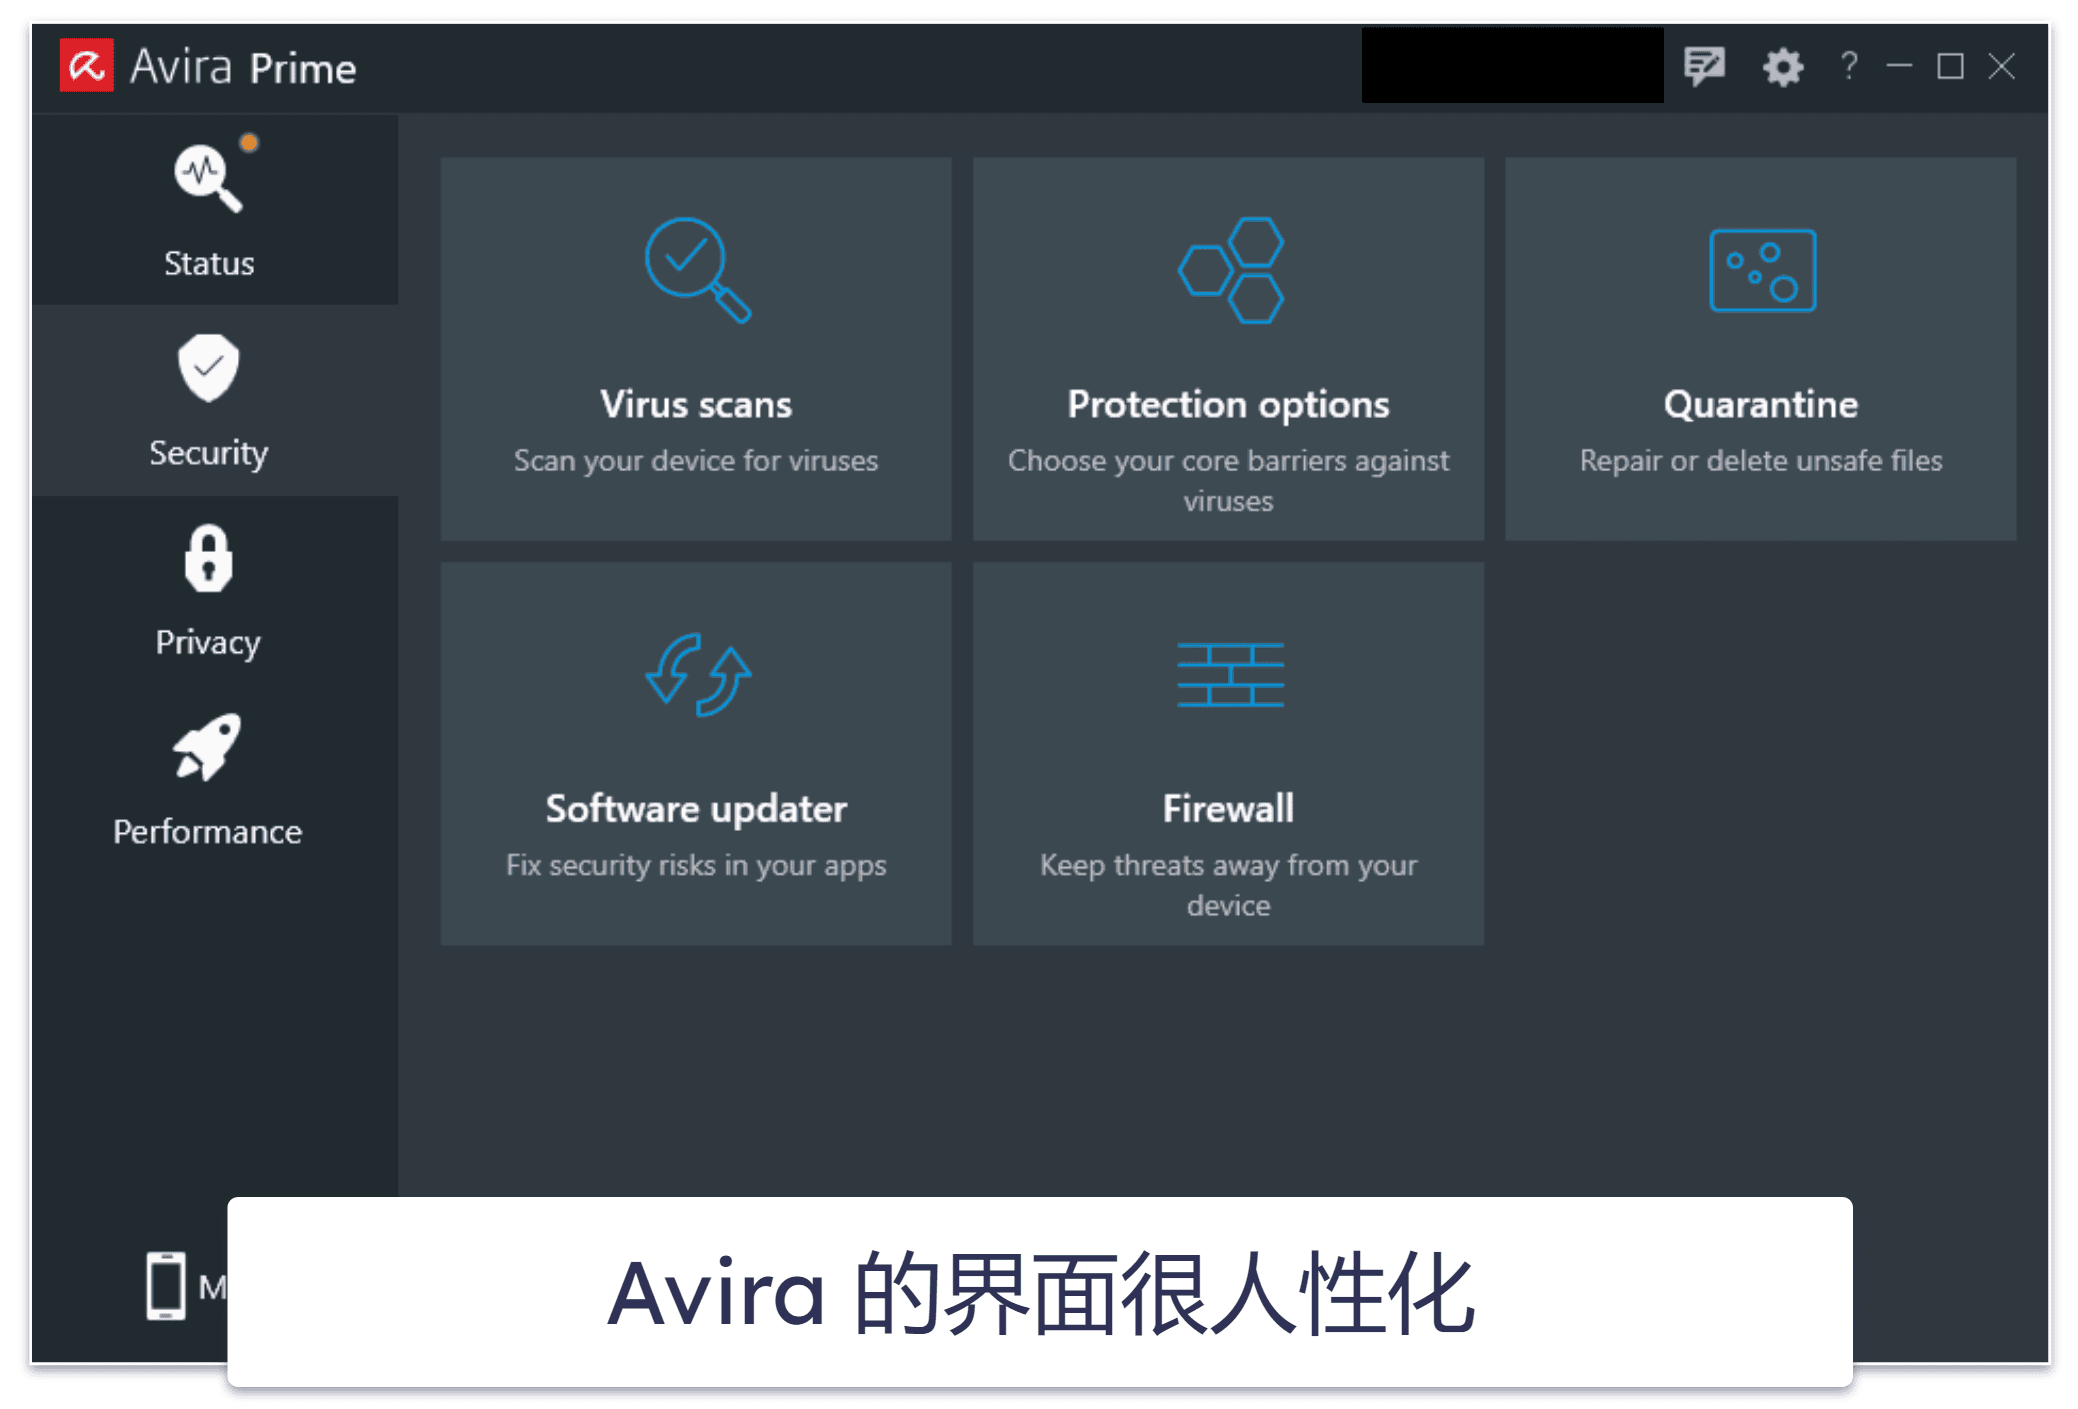Click the Performance rocket icon
This screenshot has height=1409, width=2078.
point(207,746)
